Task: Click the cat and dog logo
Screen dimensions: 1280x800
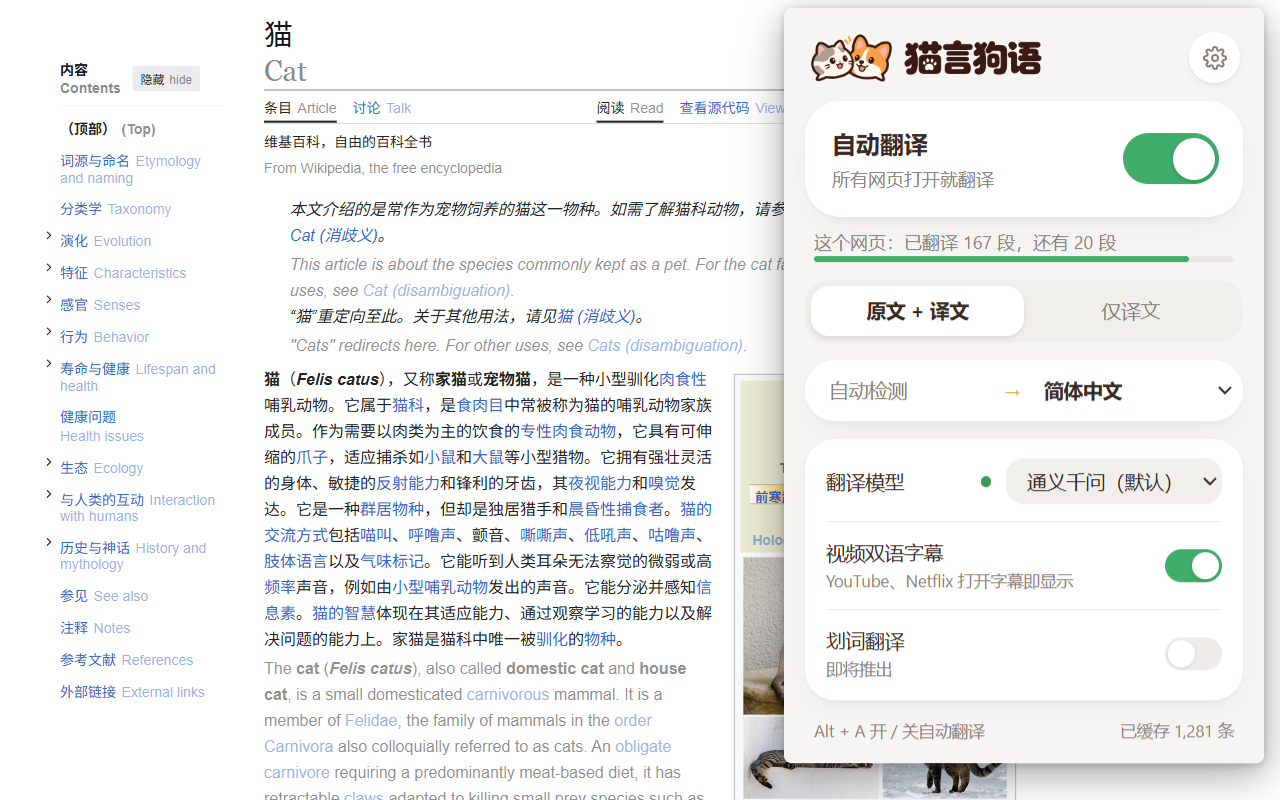Action: pos(851,58)
